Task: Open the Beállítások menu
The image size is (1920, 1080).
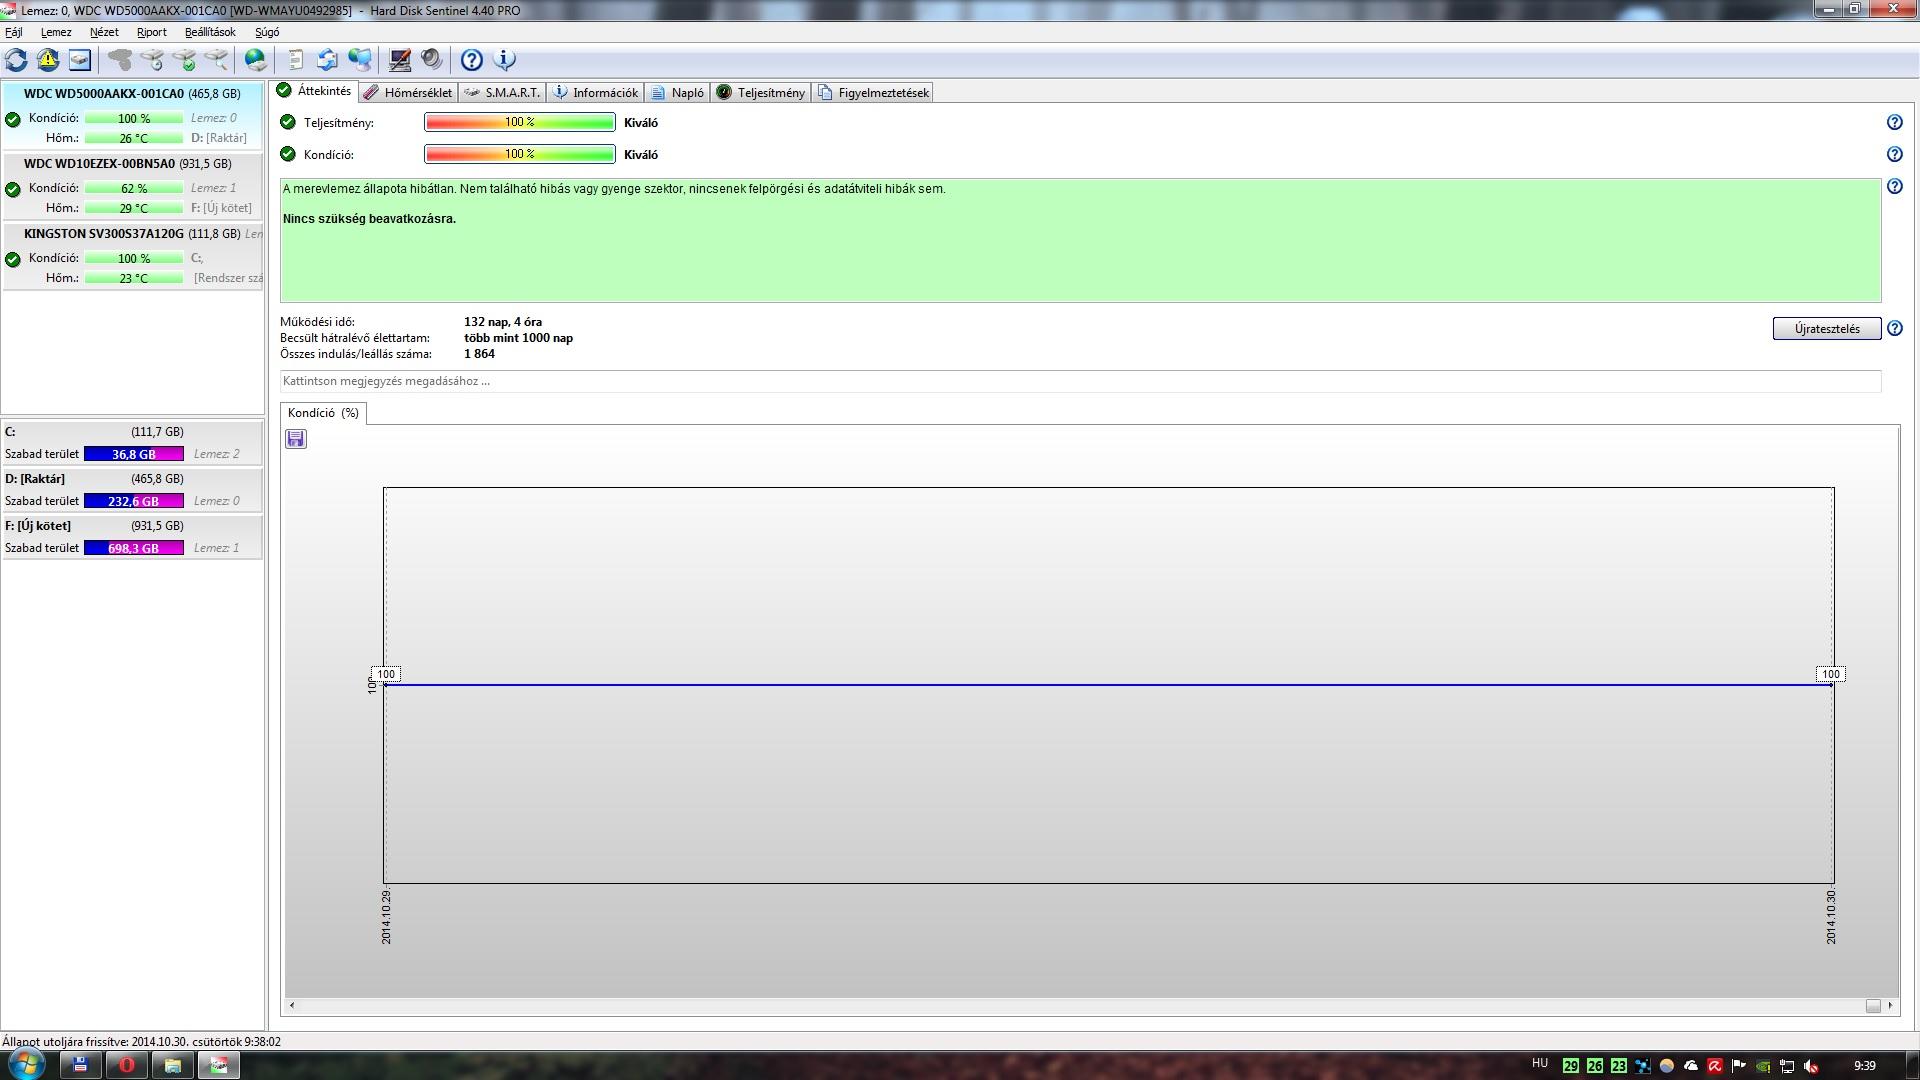Action: tap(209, 32)
